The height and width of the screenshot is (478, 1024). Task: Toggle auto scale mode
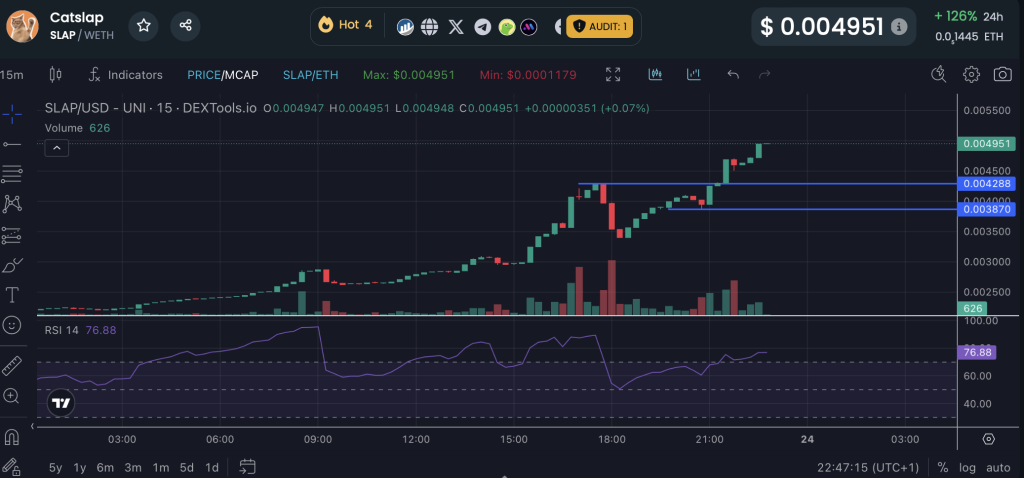(998, 468)
